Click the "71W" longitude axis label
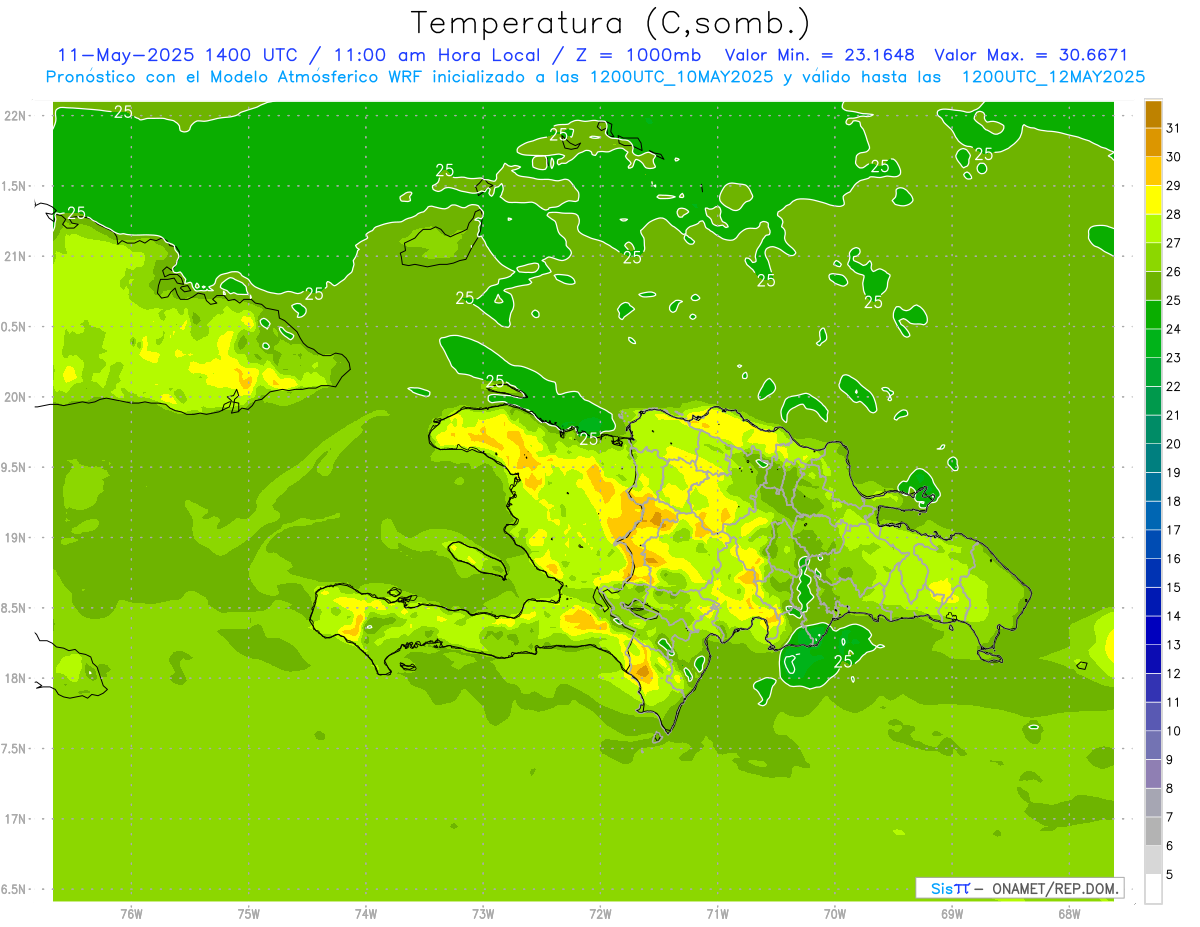The height and width of the screenshot is (927, 1200). (717, 915)
